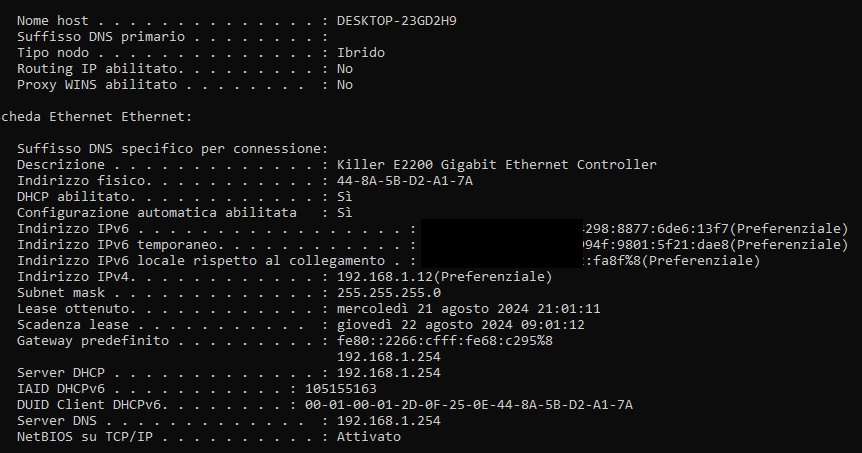The width and height of the screenshot is (862, 453).
Task: Click the DUID Client DHCPv6 value
Action: 469,405
